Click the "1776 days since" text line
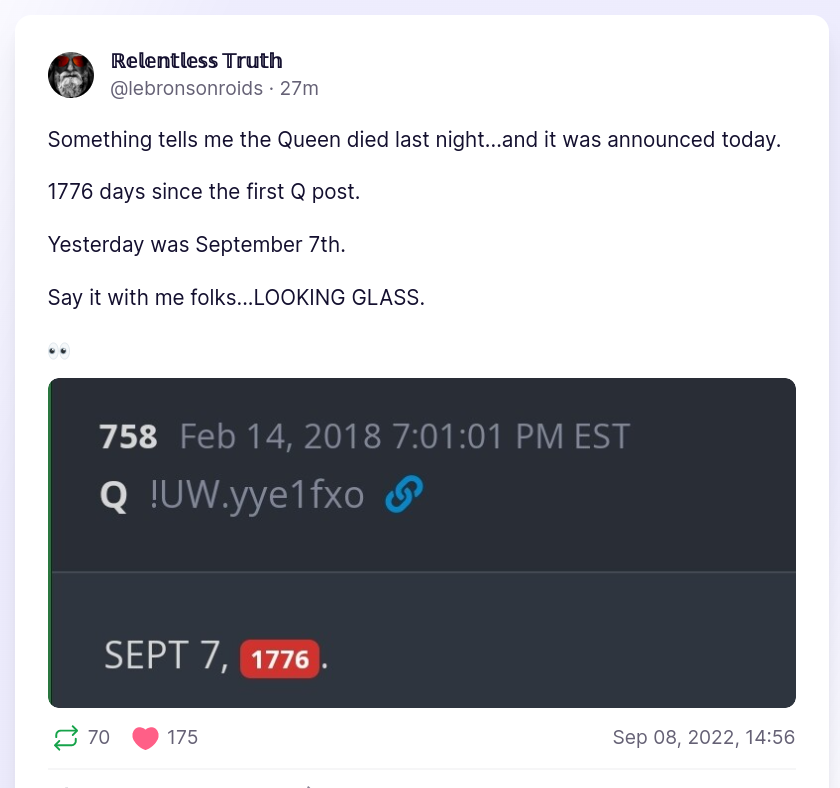Image resolution: width=840 pixels, height=788 pixels. point(203,192)
